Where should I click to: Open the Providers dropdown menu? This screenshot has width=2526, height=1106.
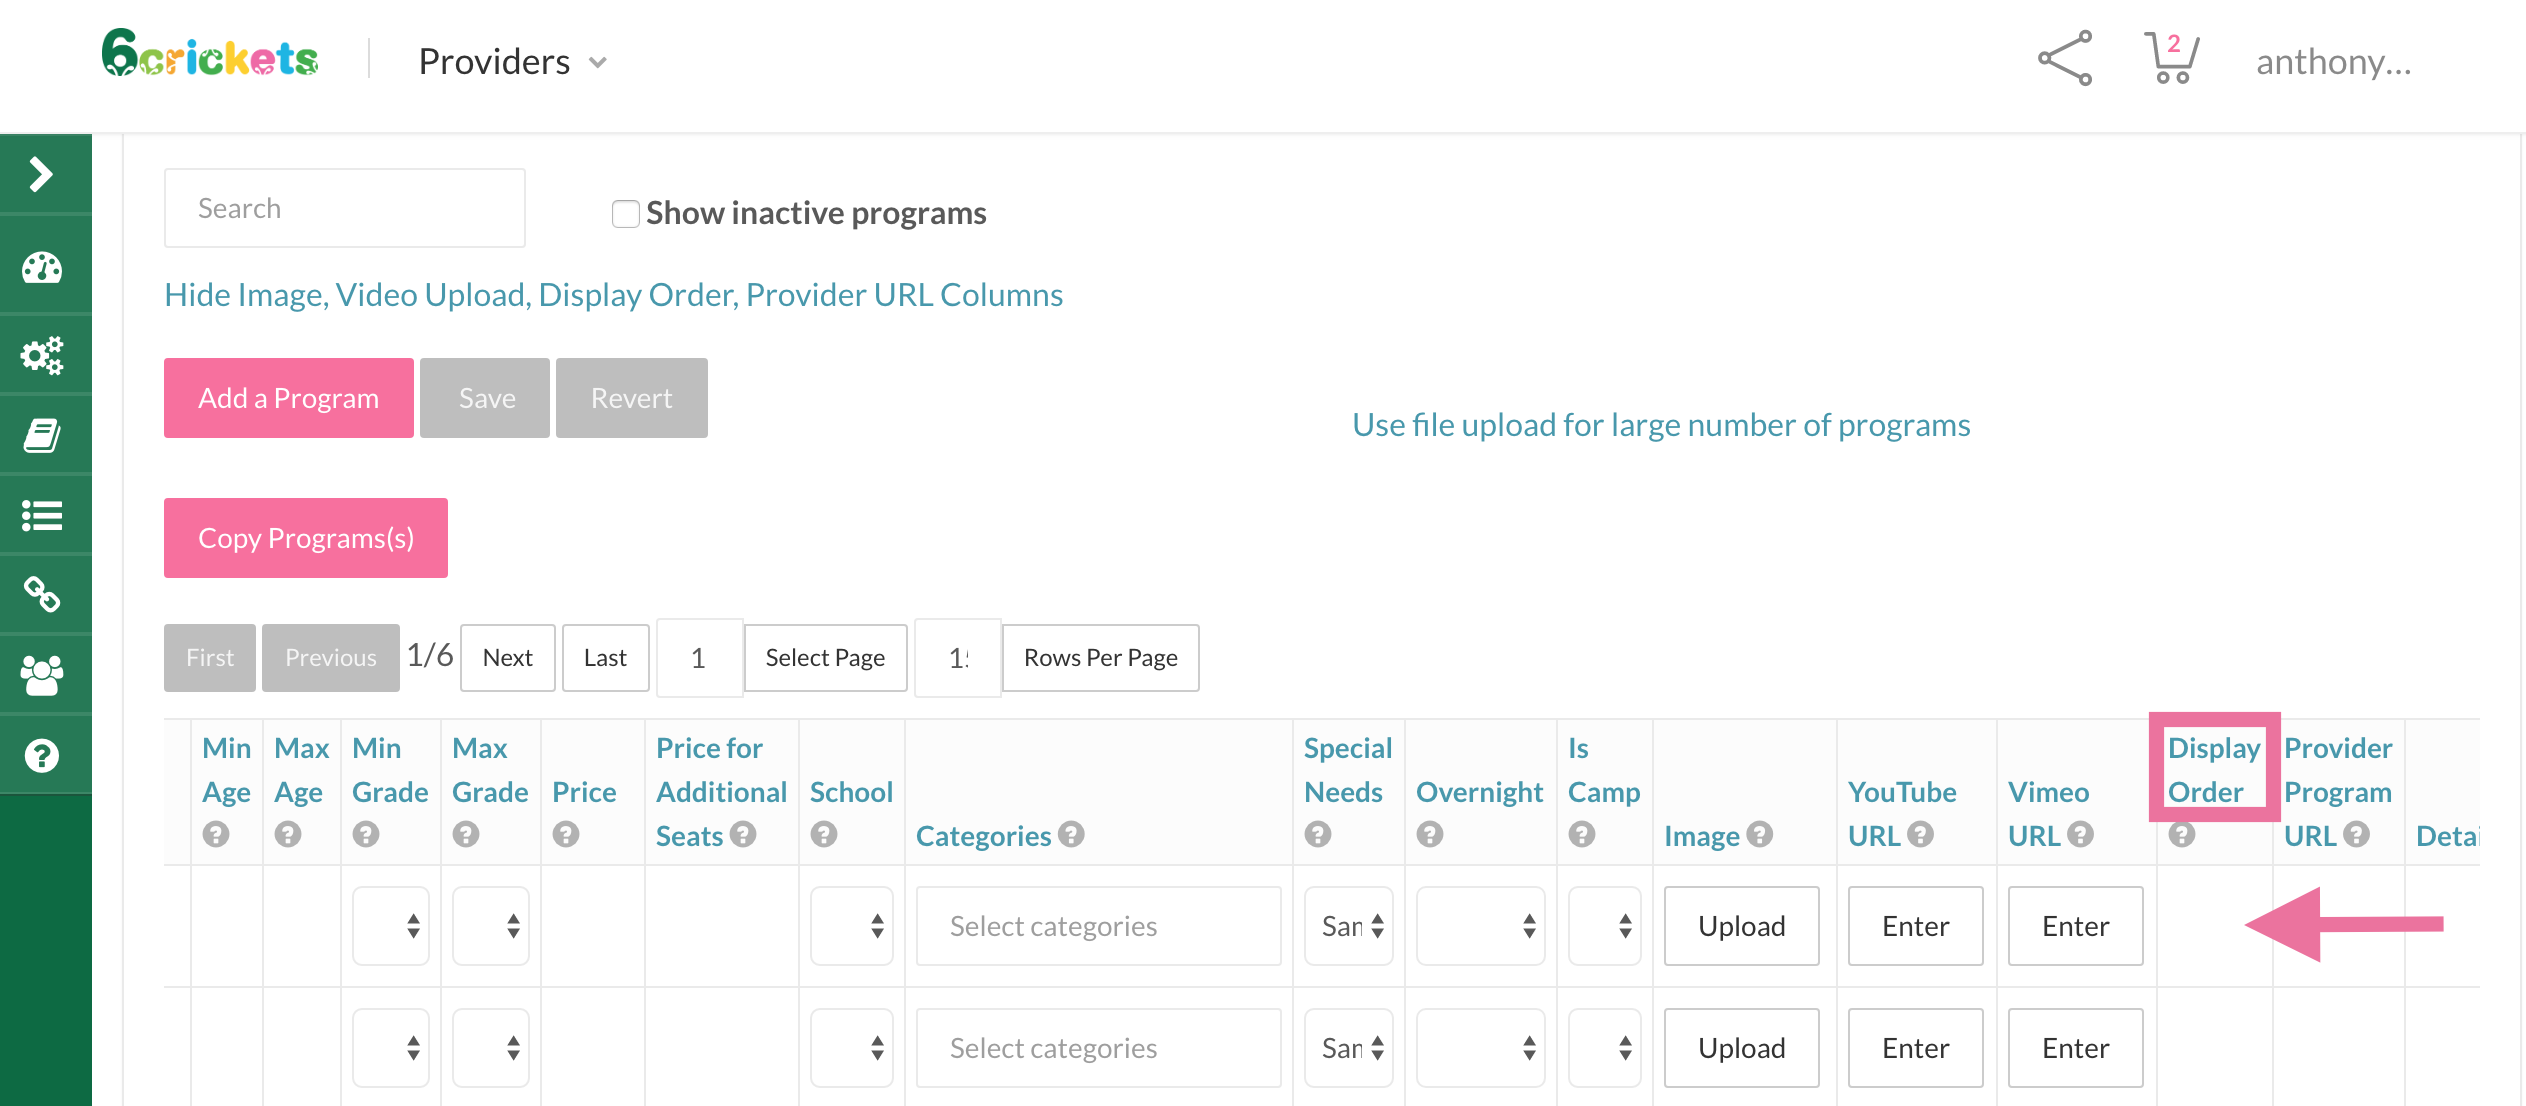pos(512,62)
